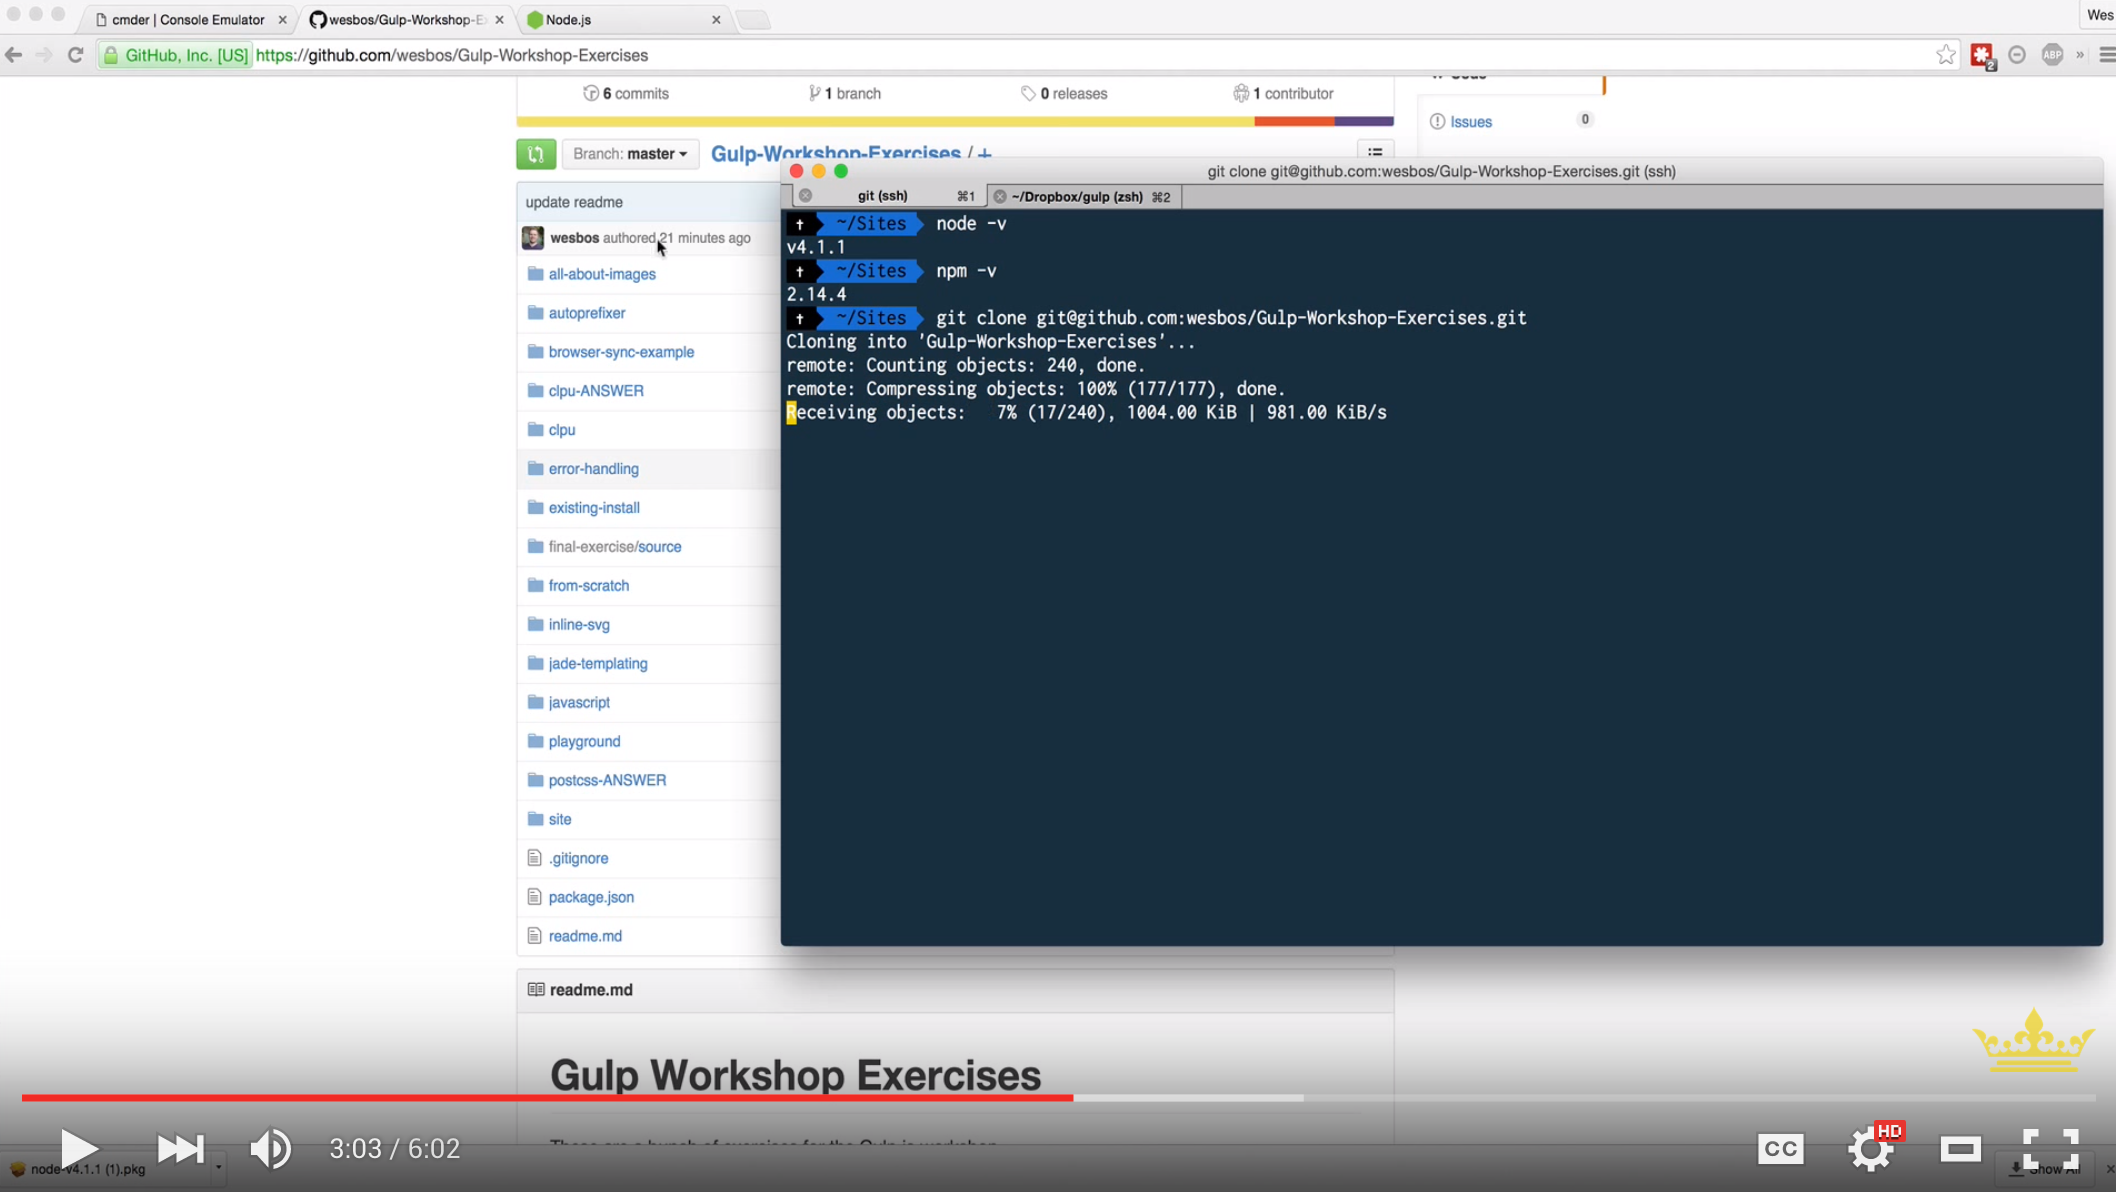
Task: Add new file with plus icon
Action: point(985,154)
